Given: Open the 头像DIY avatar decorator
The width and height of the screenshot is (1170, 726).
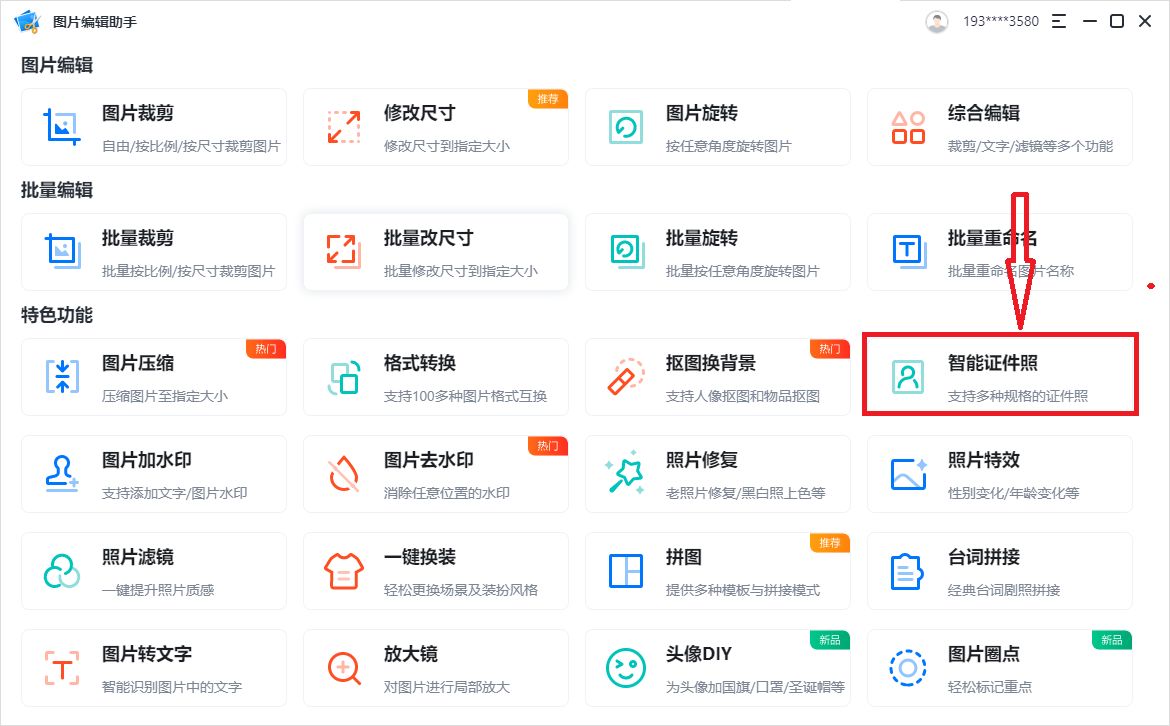Looking at the screenshot, I should pyautogui.click(x=717, y=667).
